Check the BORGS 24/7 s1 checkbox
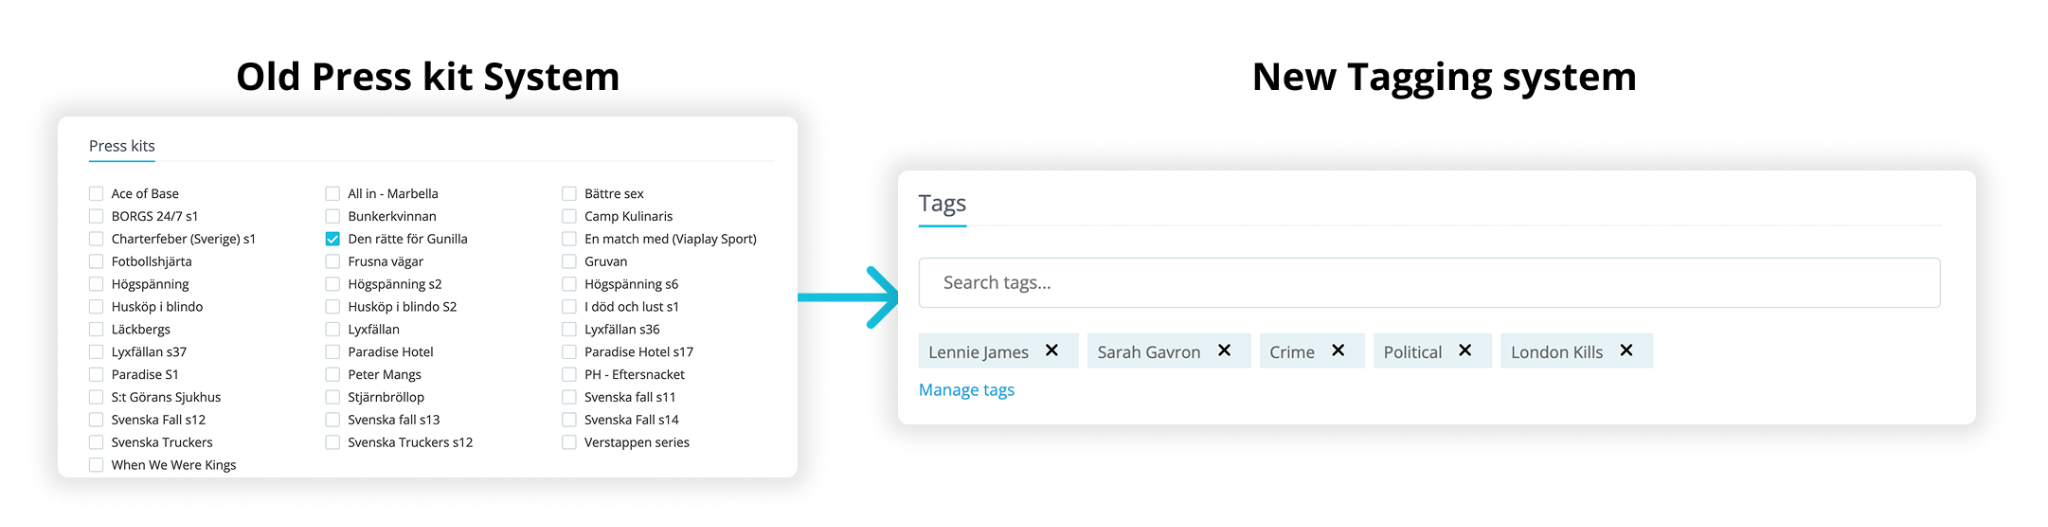Viewport: 2048px width, 527px height. [x=96, y=216]
